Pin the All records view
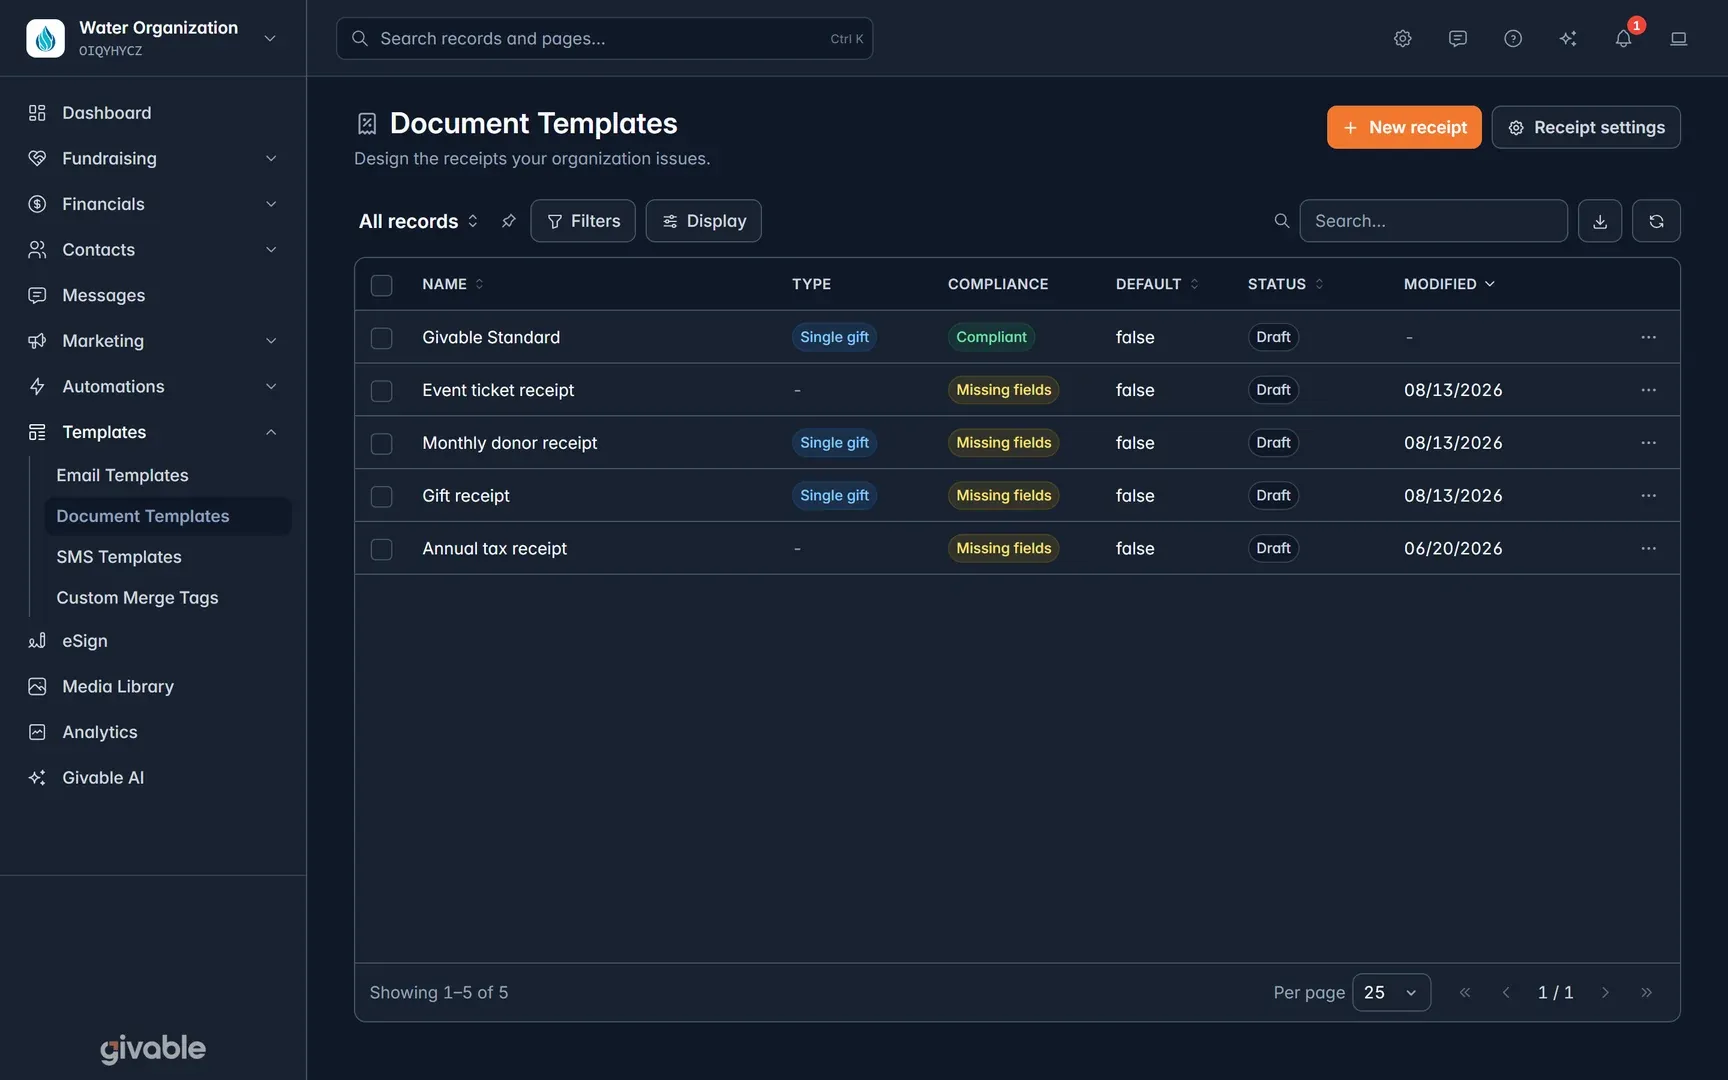 [x=508, y=221]
